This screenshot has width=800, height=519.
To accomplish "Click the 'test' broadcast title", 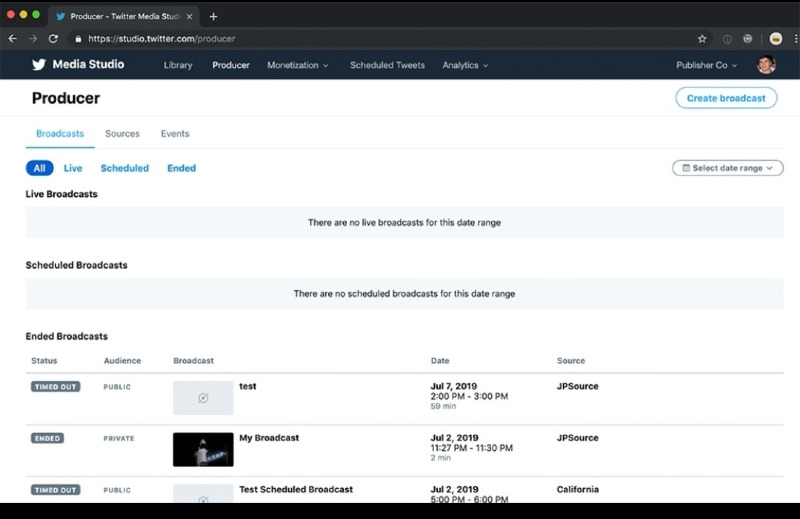I will point(247,386).
